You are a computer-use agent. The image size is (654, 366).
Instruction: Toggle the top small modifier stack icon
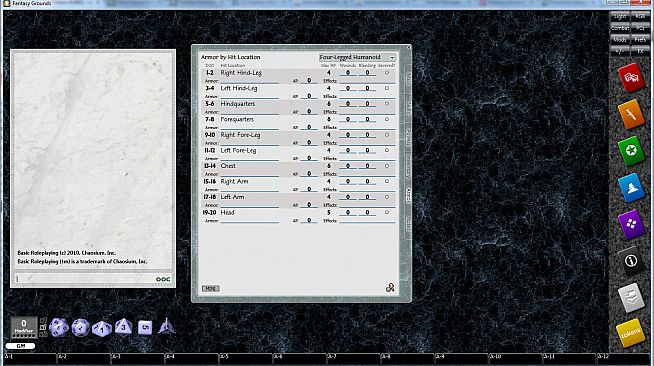click(x=43, y=320)
